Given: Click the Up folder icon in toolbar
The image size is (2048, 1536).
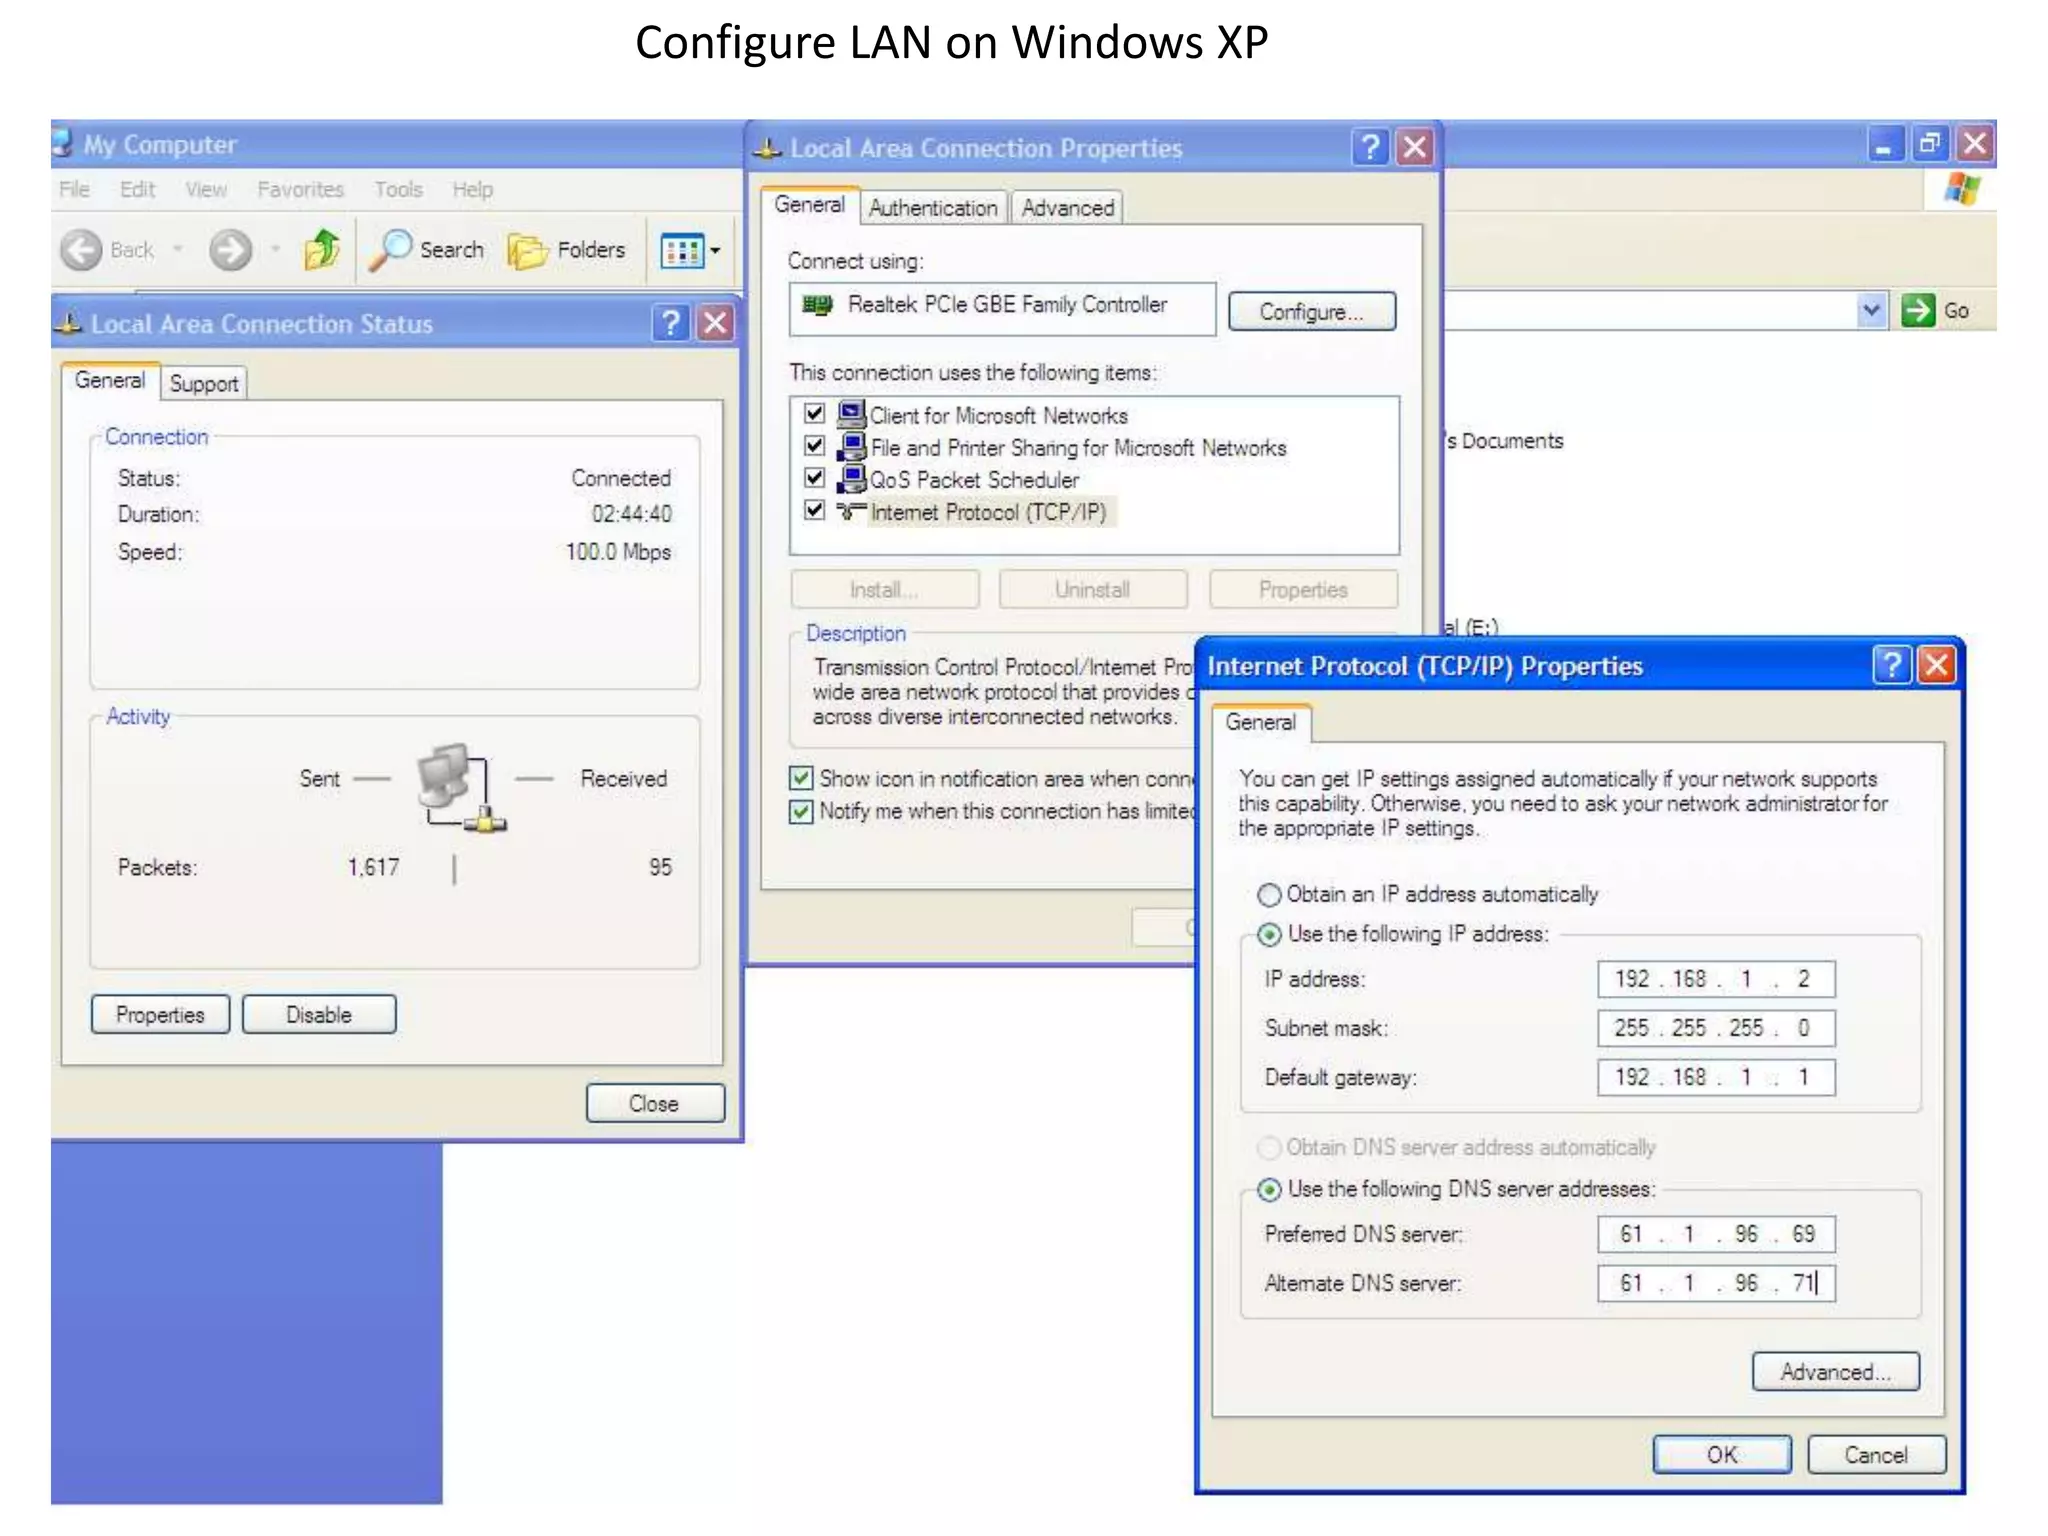Looking at the screenshot, I should pyautogui.click(x=322, y=250).
